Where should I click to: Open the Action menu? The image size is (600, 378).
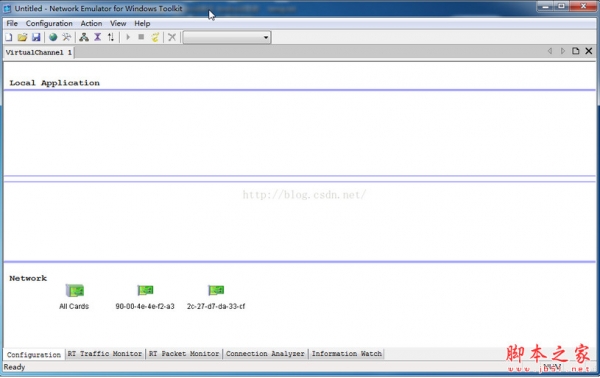tap(91, 23)
